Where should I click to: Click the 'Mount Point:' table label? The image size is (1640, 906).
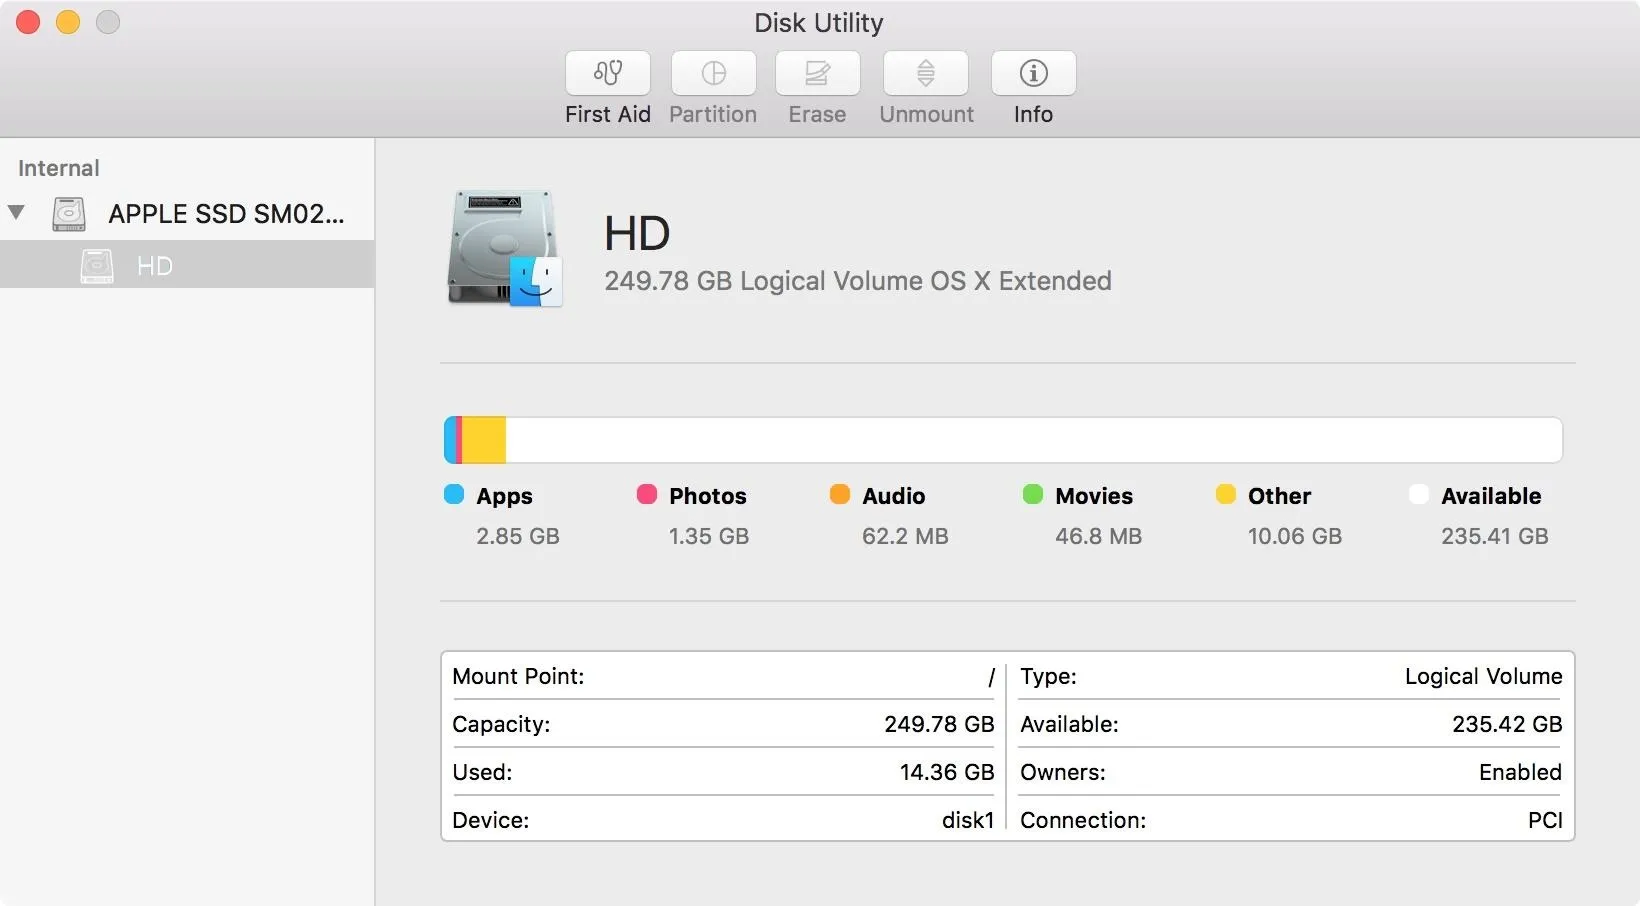pos(518,676)
